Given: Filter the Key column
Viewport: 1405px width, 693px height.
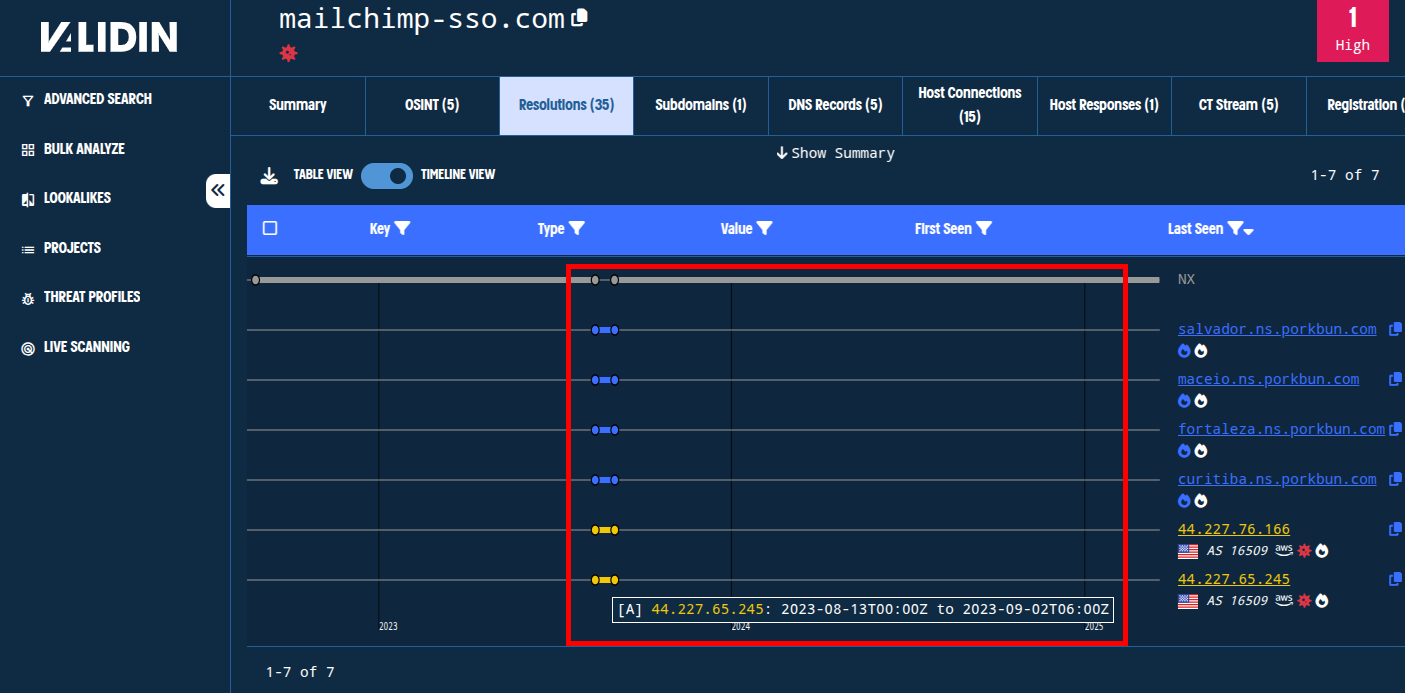Looking at the screenshot, I should (x=402, y=229).
